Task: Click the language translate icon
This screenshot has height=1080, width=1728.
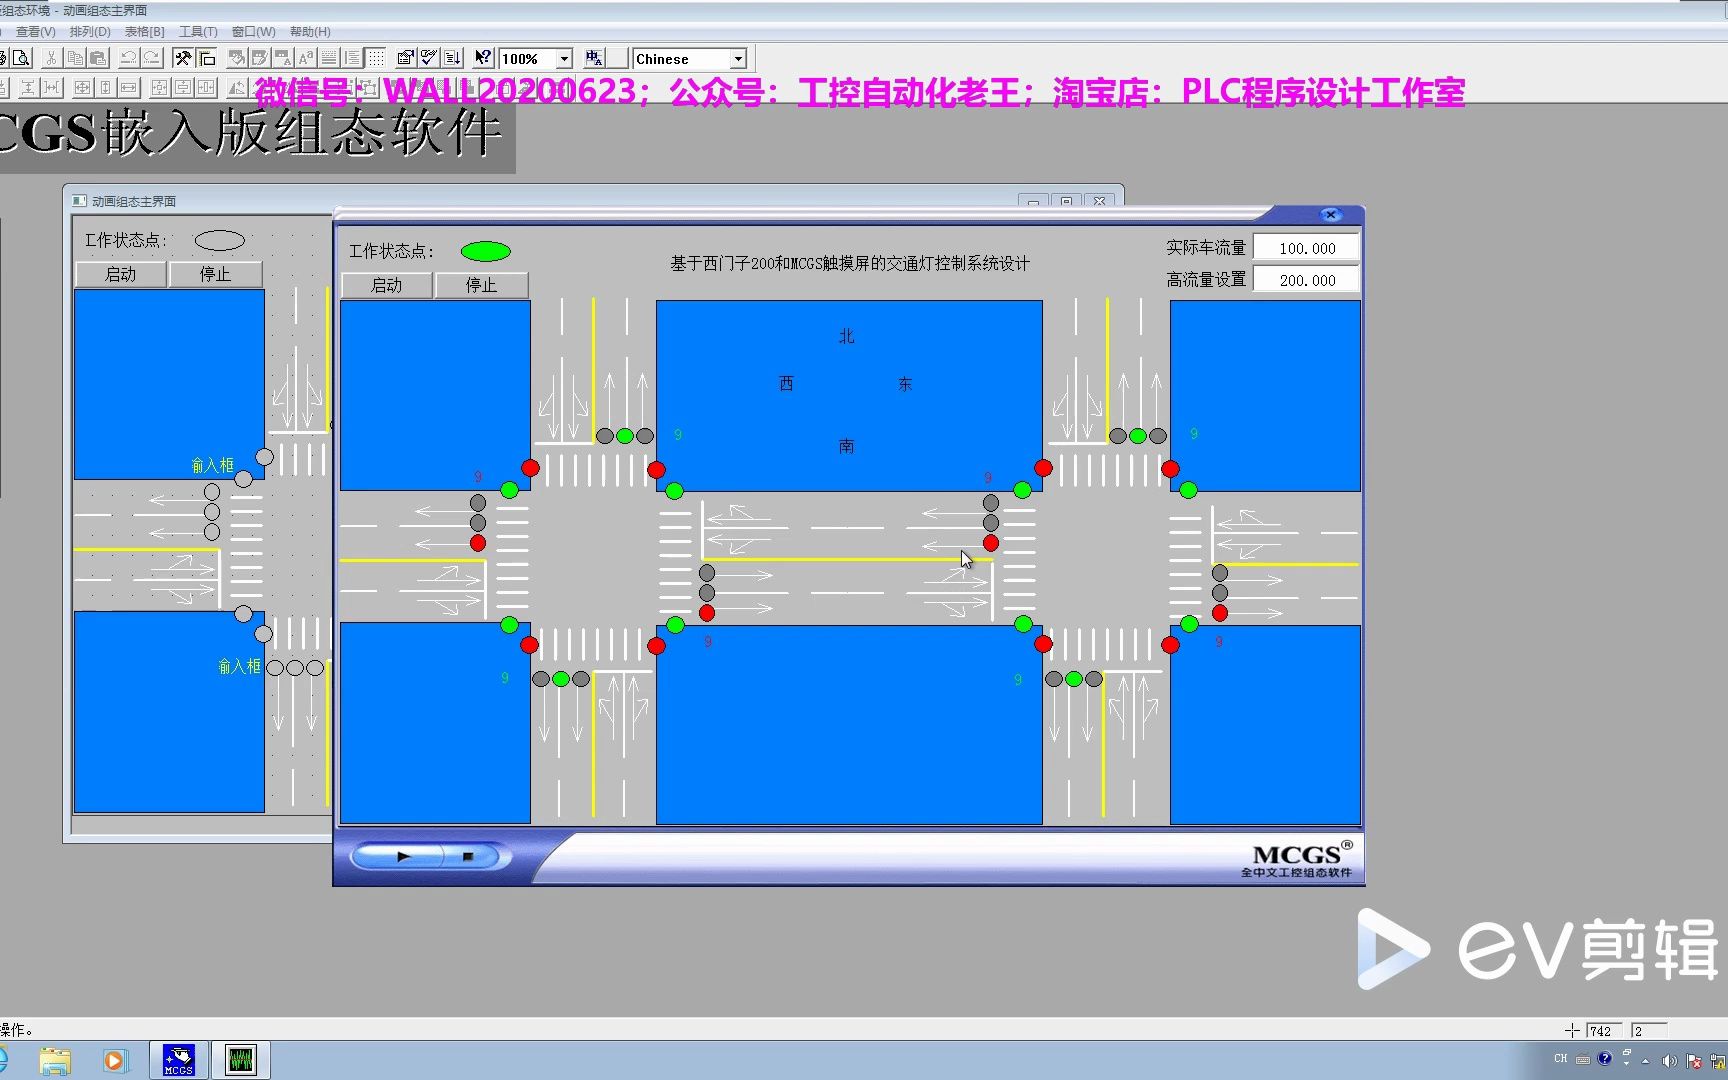Action: point(595,58)
